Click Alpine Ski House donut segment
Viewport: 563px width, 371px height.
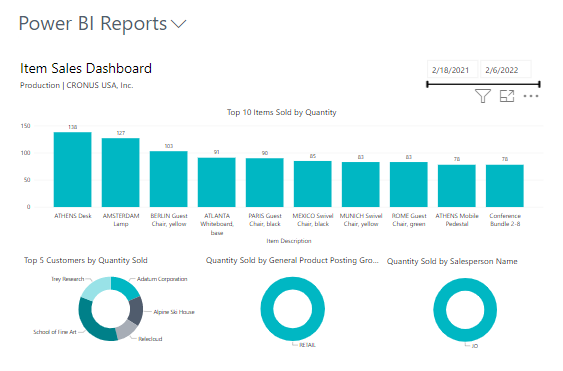click(x=136, y=310)
